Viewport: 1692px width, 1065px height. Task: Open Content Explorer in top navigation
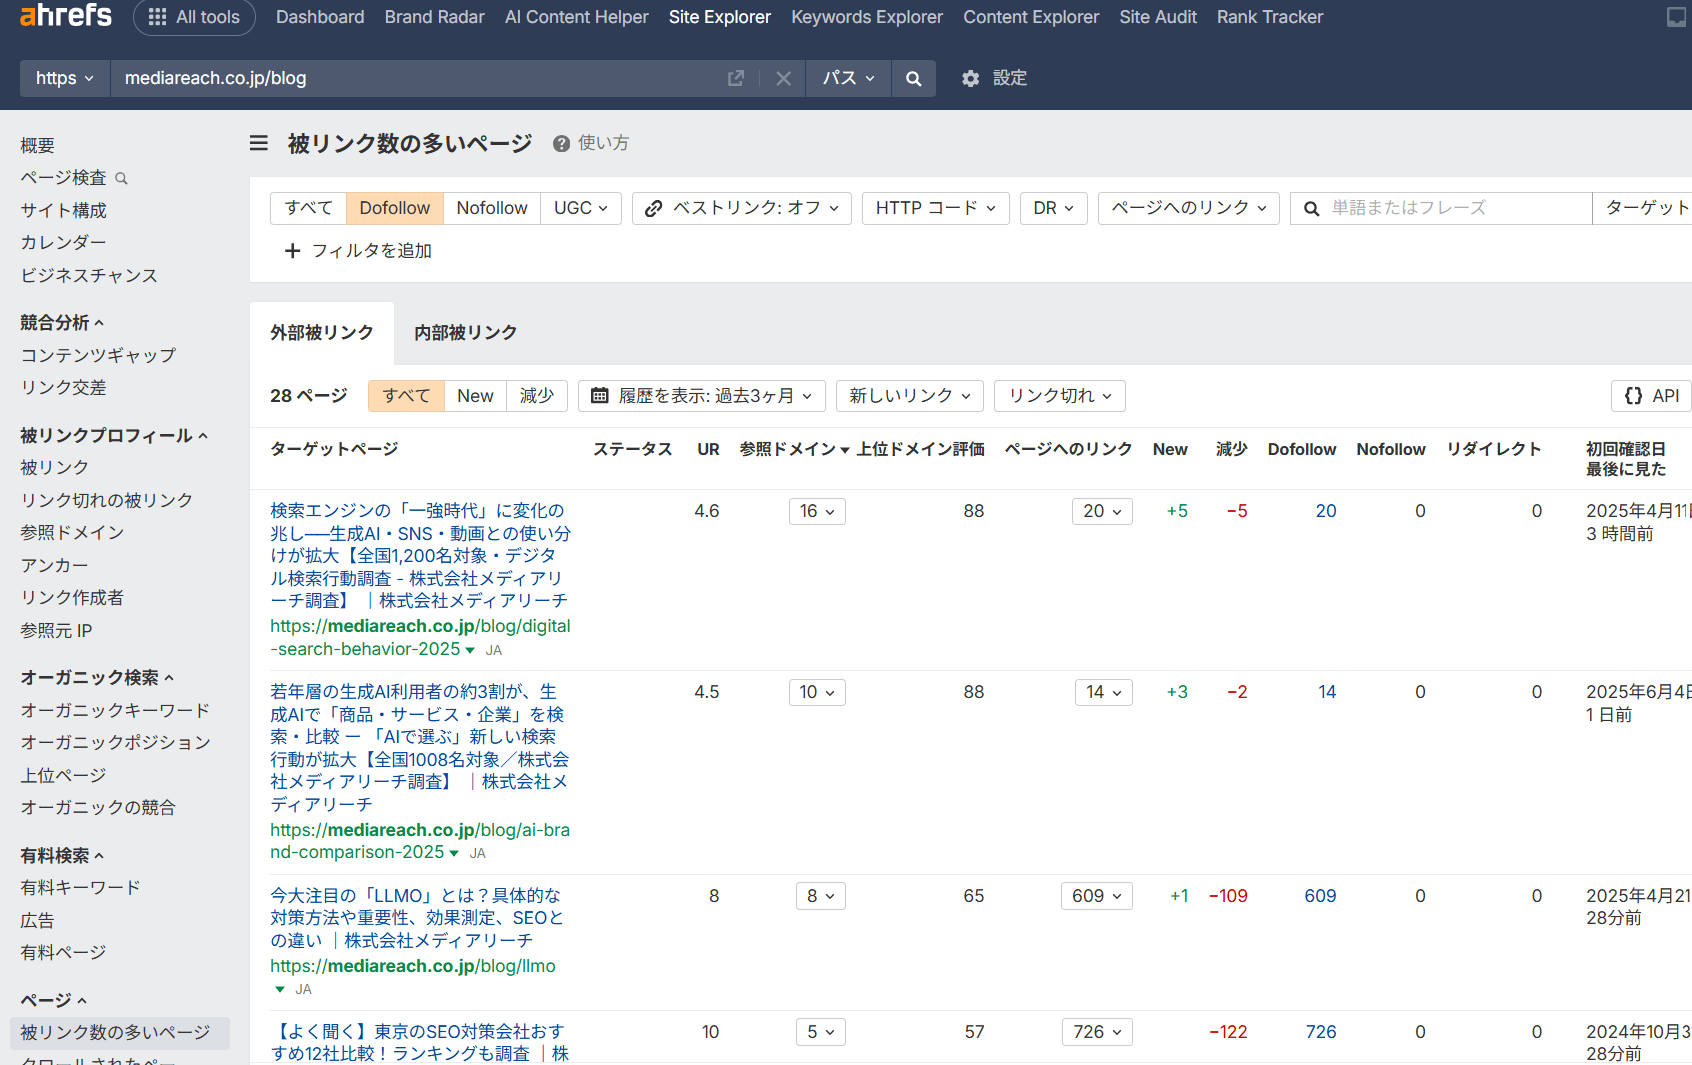coord(1031,17)
